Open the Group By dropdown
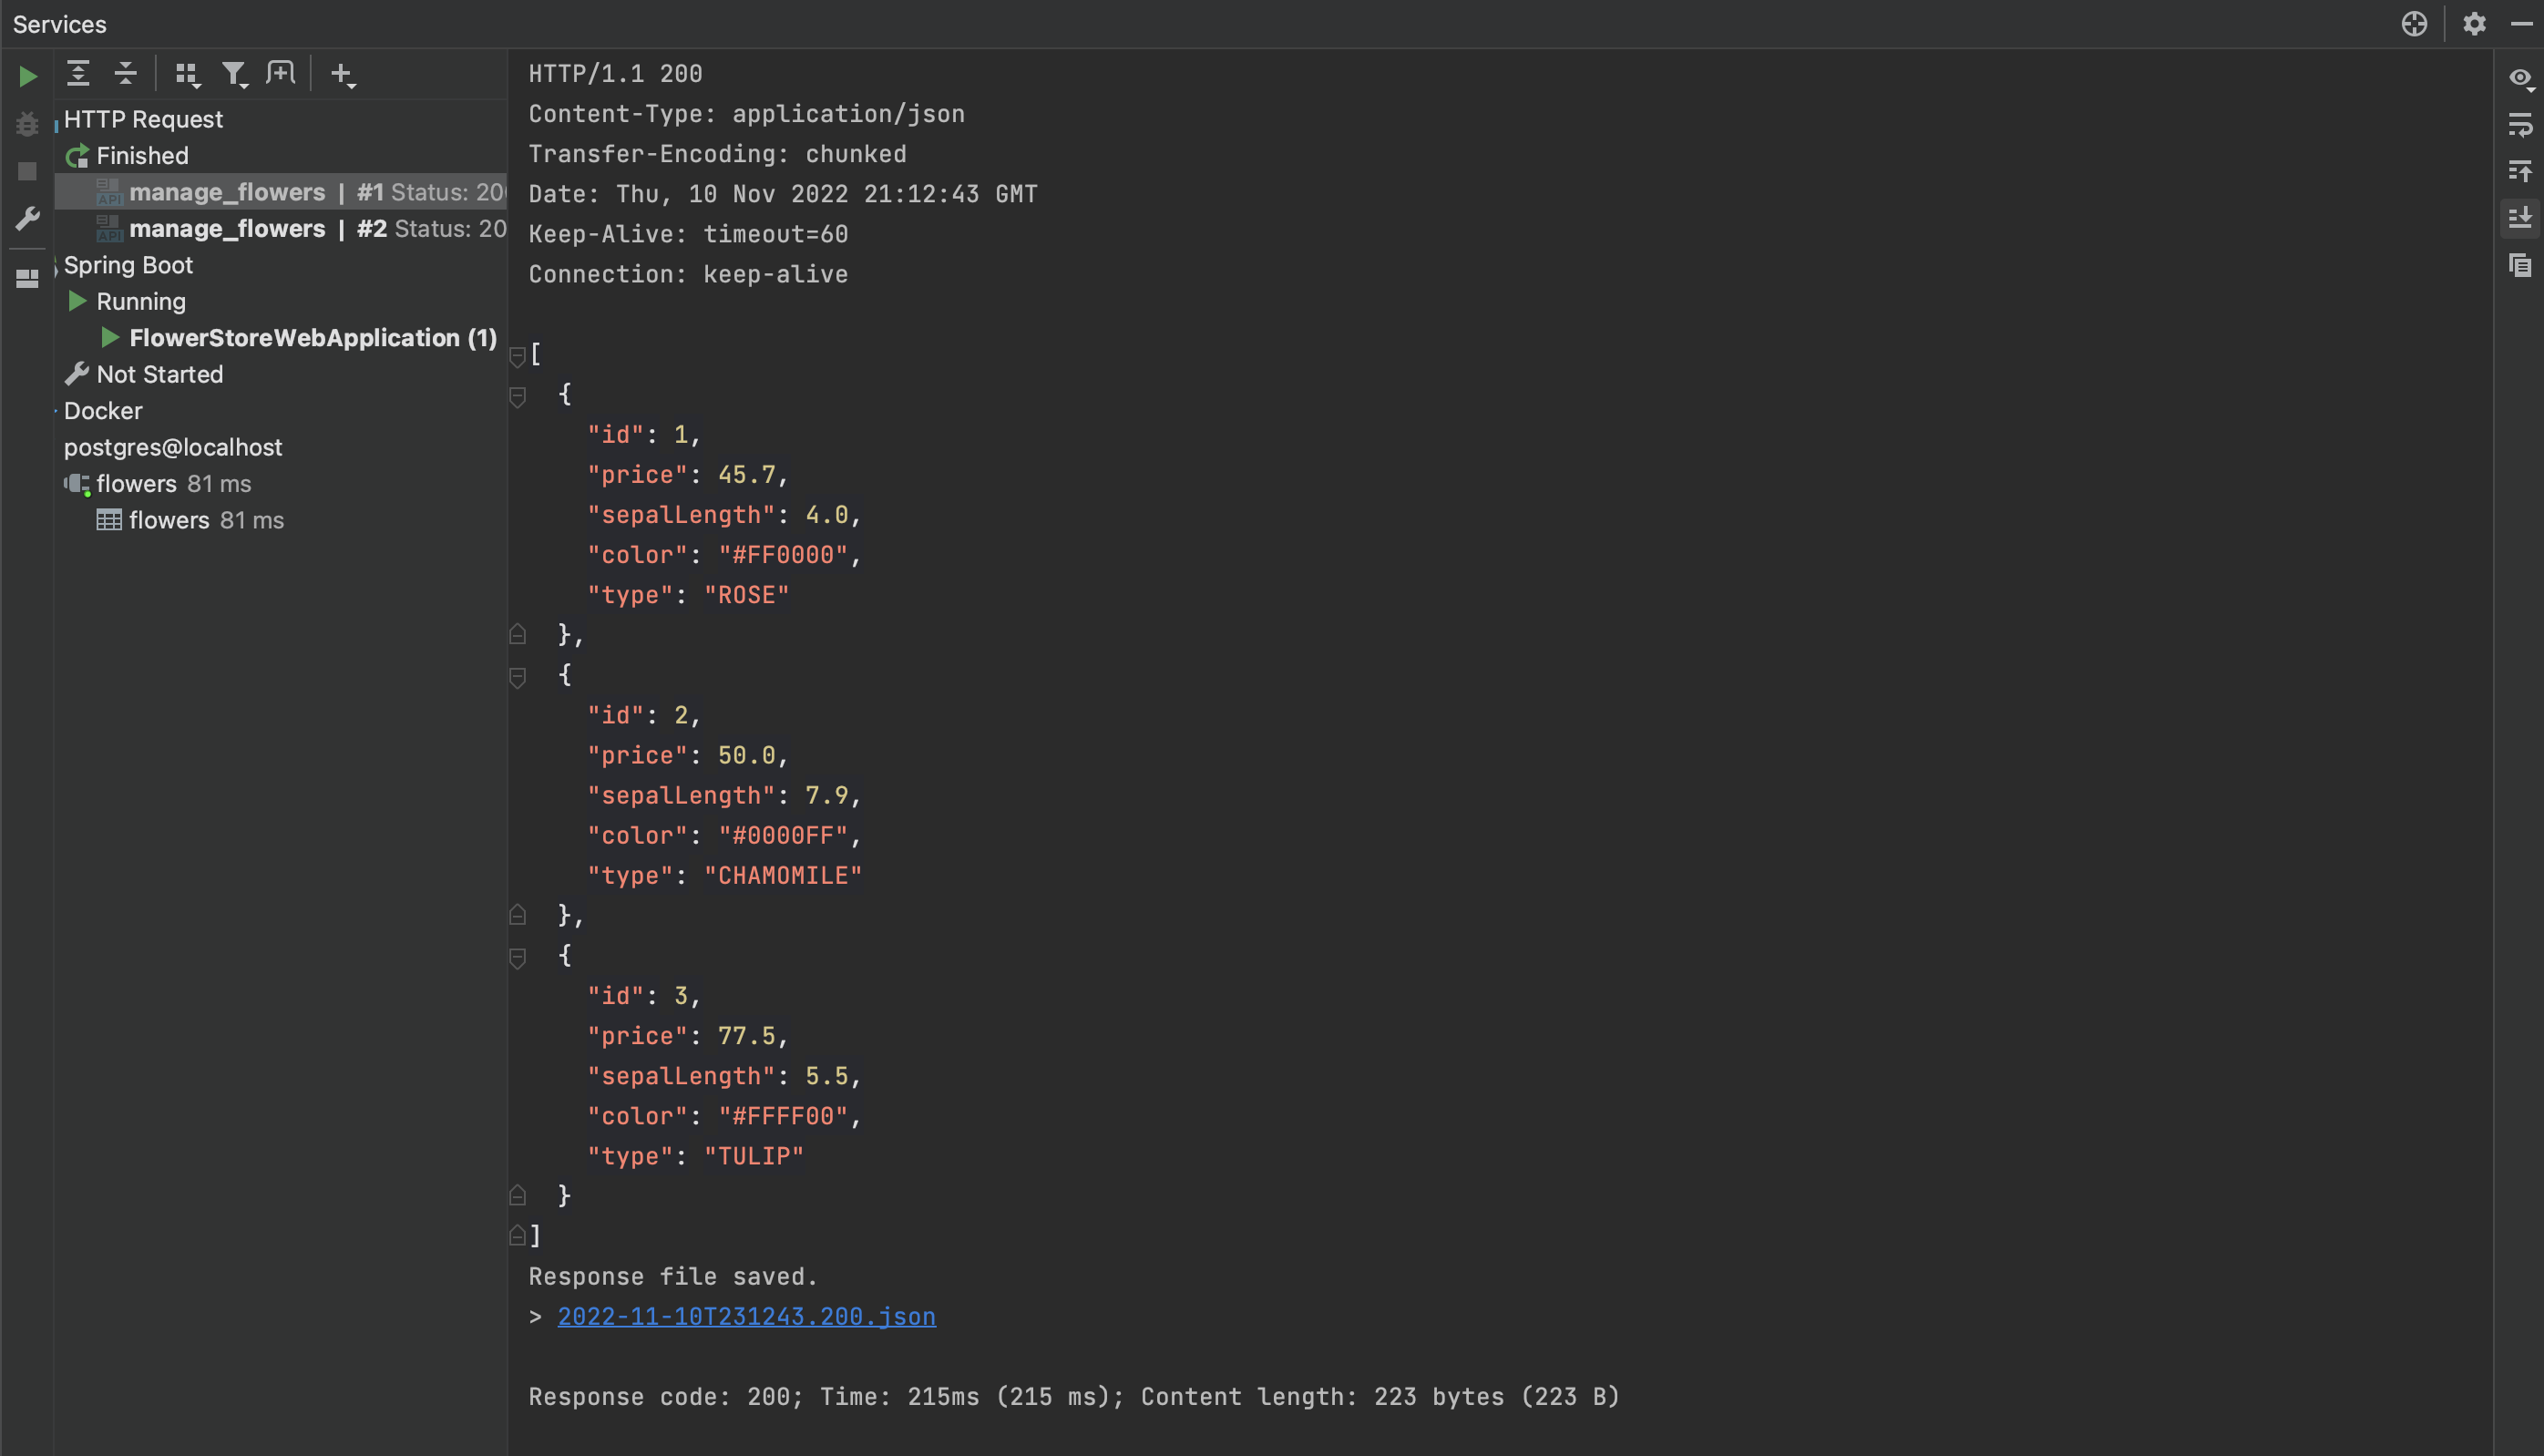2544x1456 pixels. (187, 74)
